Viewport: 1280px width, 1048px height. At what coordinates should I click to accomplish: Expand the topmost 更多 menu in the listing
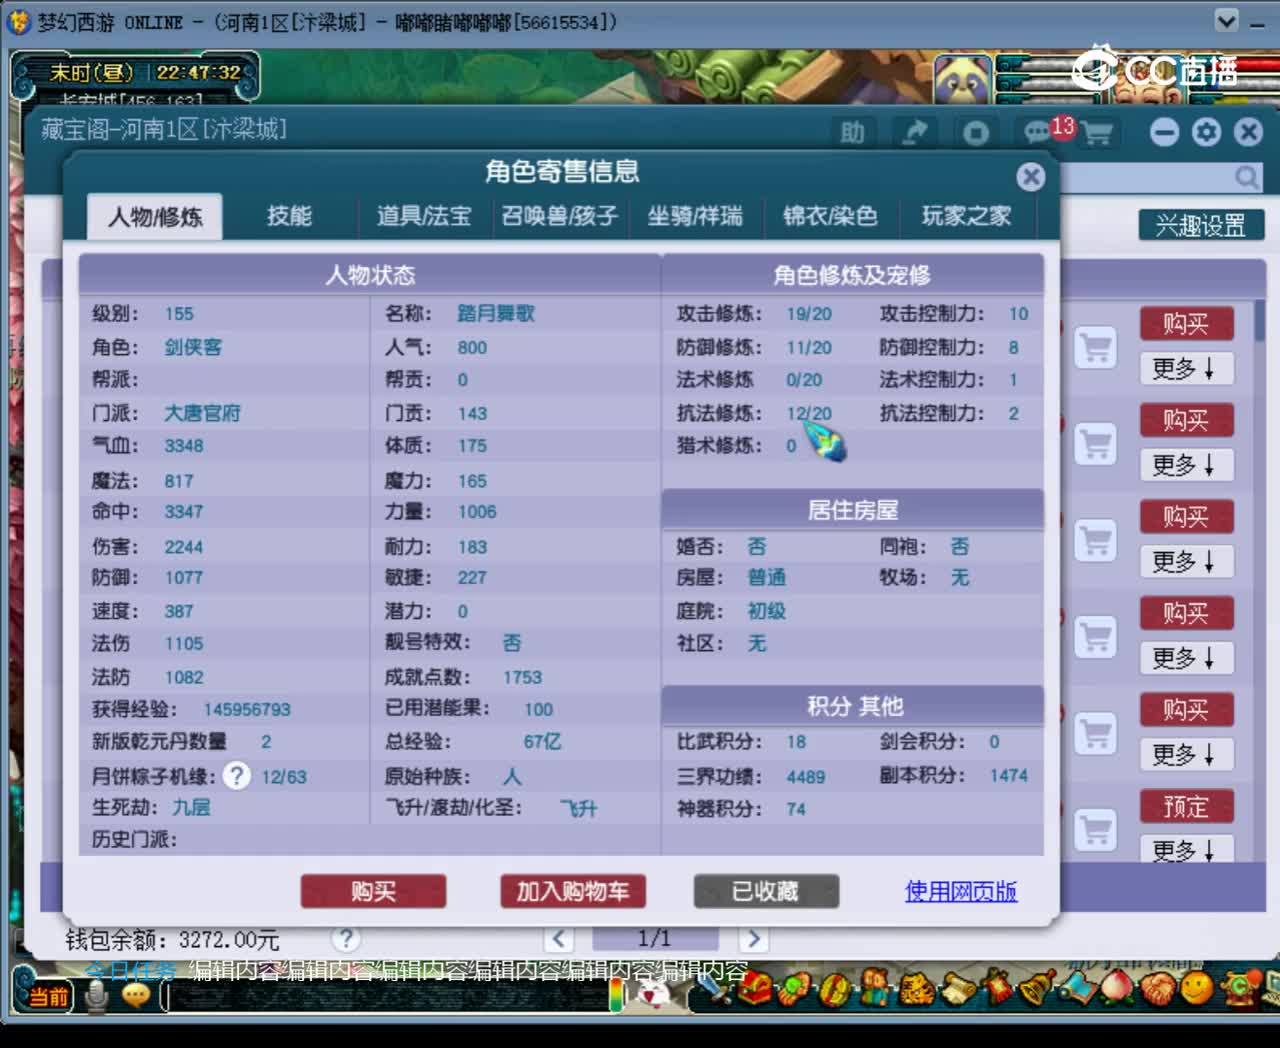[x=1186, y=368]
